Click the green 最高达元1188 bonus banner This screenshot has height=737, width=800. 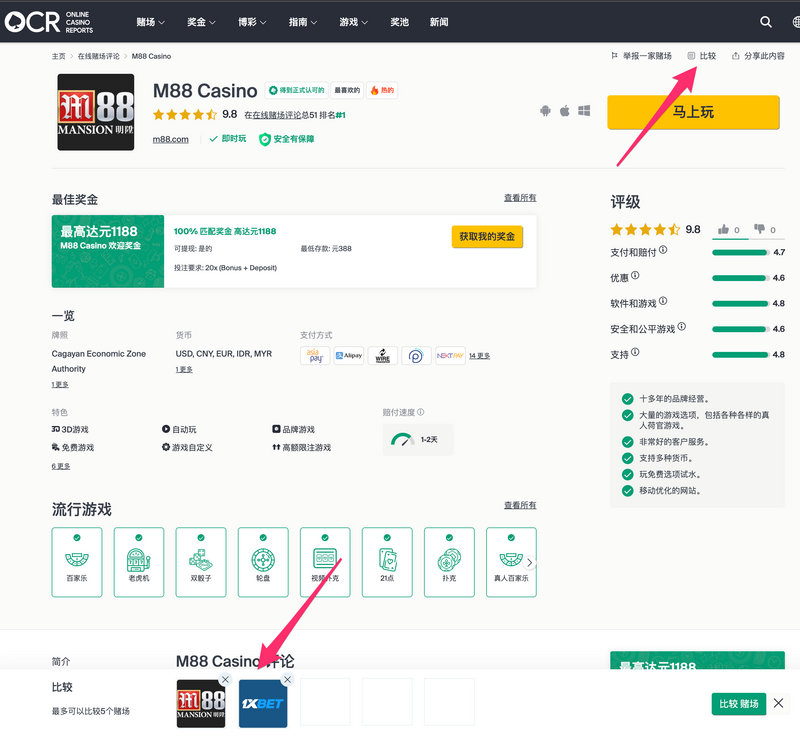(108, 251)
